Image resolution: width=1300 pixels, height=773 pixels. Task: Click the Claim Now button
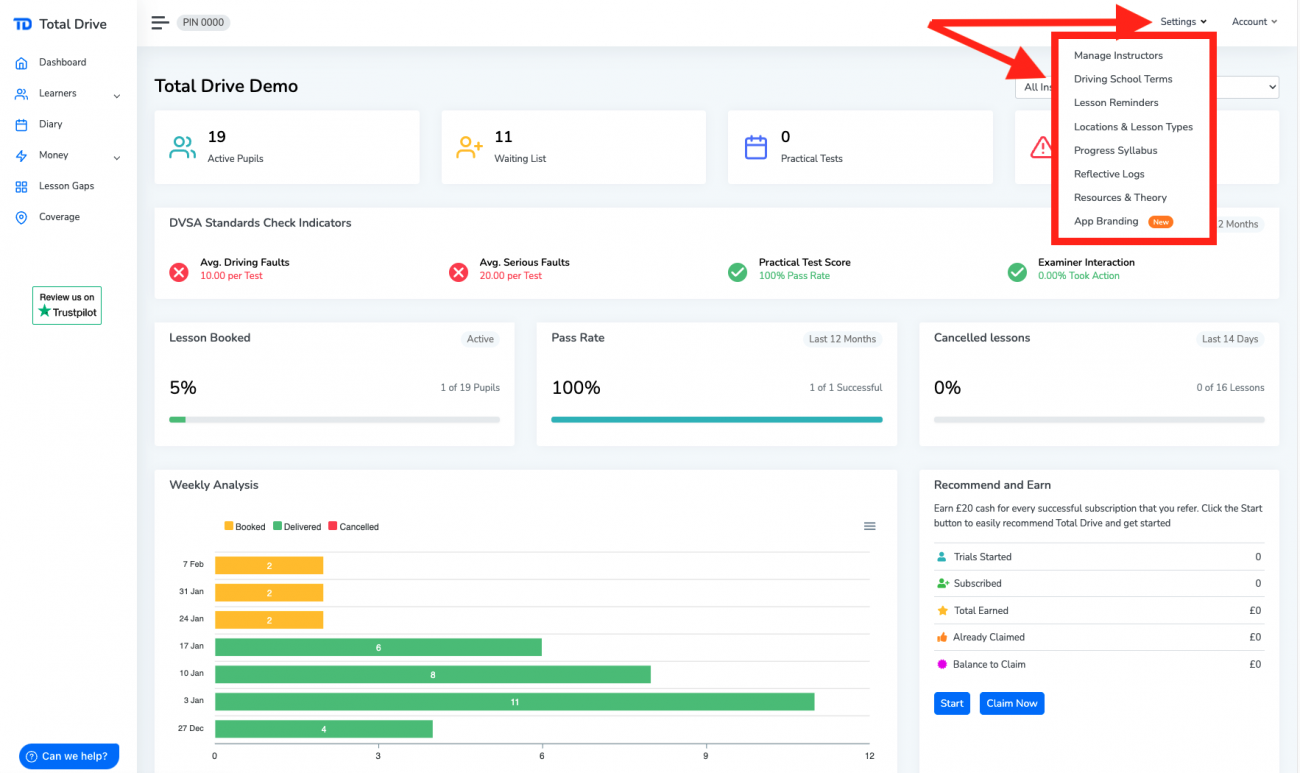pyautogui.click(x=1012, y=703)
